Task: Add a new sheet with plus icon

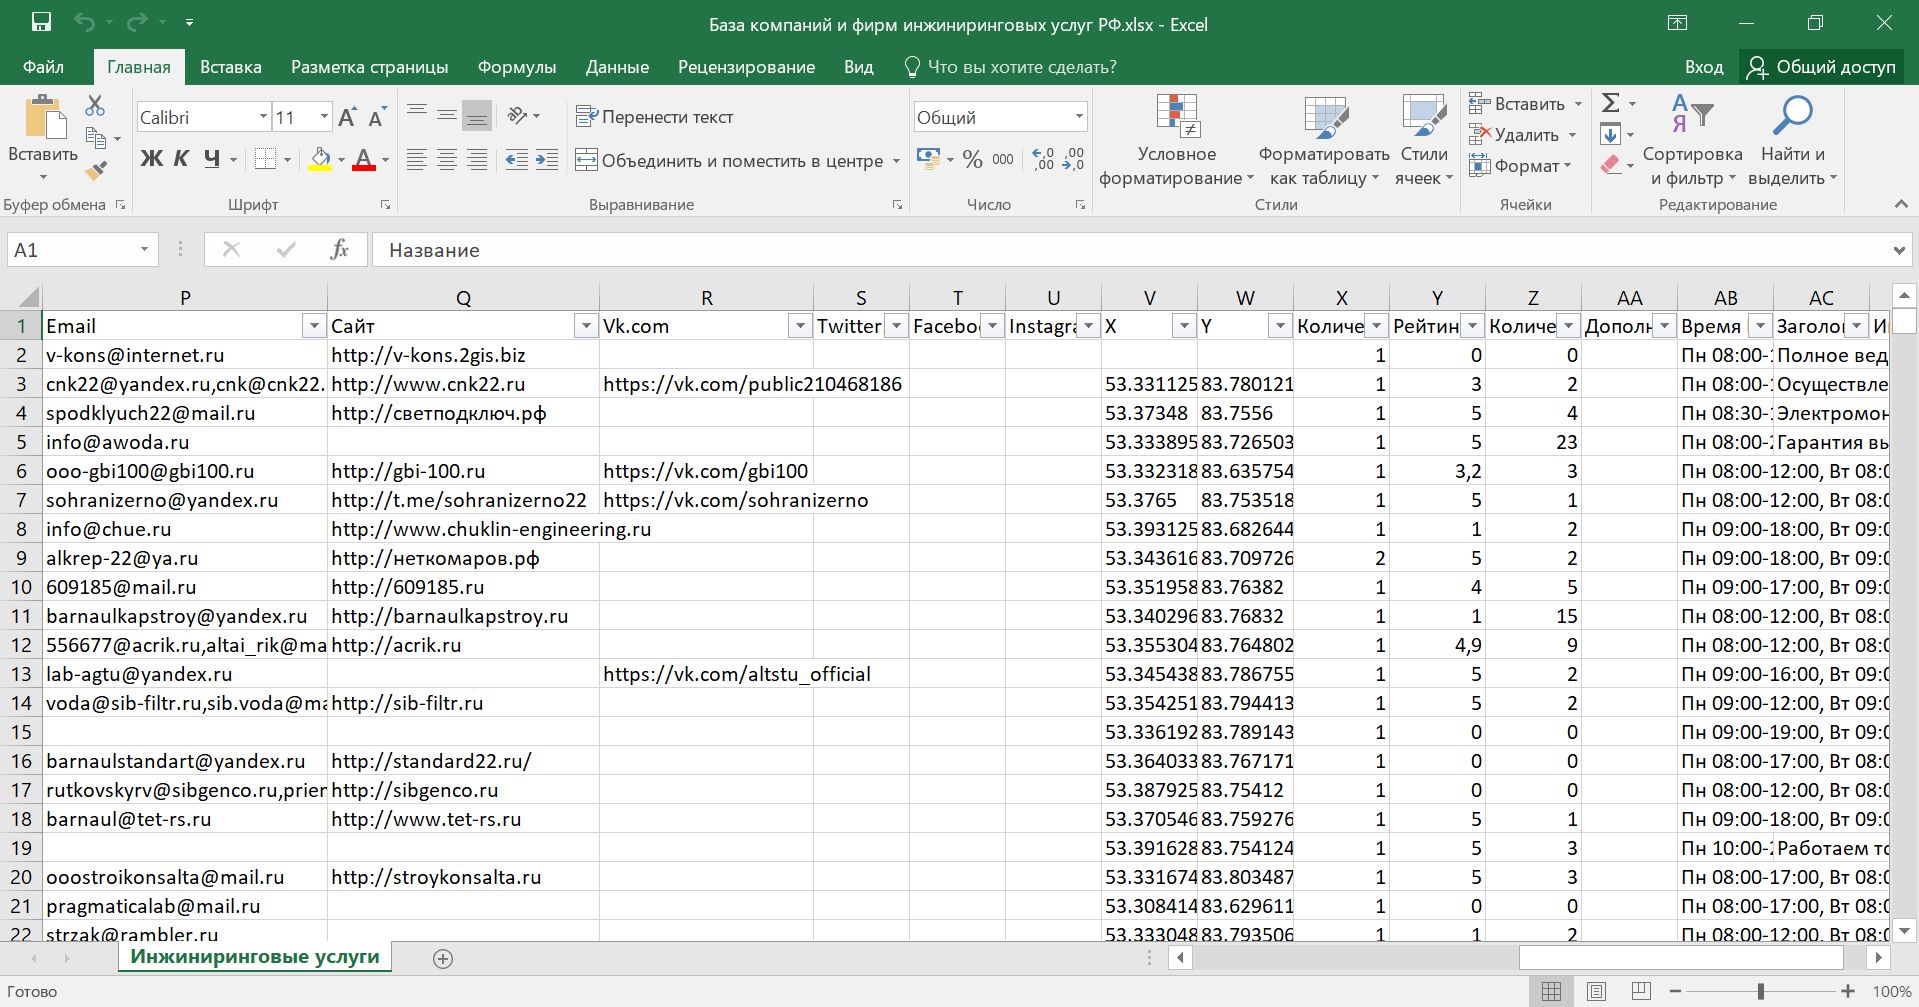Action: [443, 958]
